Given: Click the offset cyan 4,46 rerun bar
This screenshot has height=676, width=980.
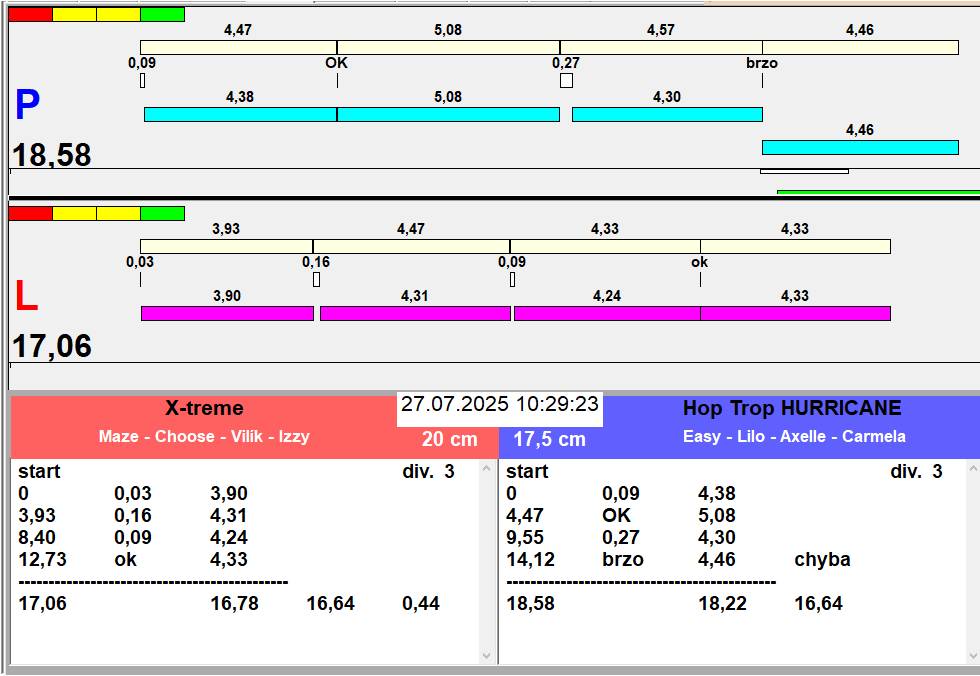Looking at the screenshot, I should (x=860, y=148).
